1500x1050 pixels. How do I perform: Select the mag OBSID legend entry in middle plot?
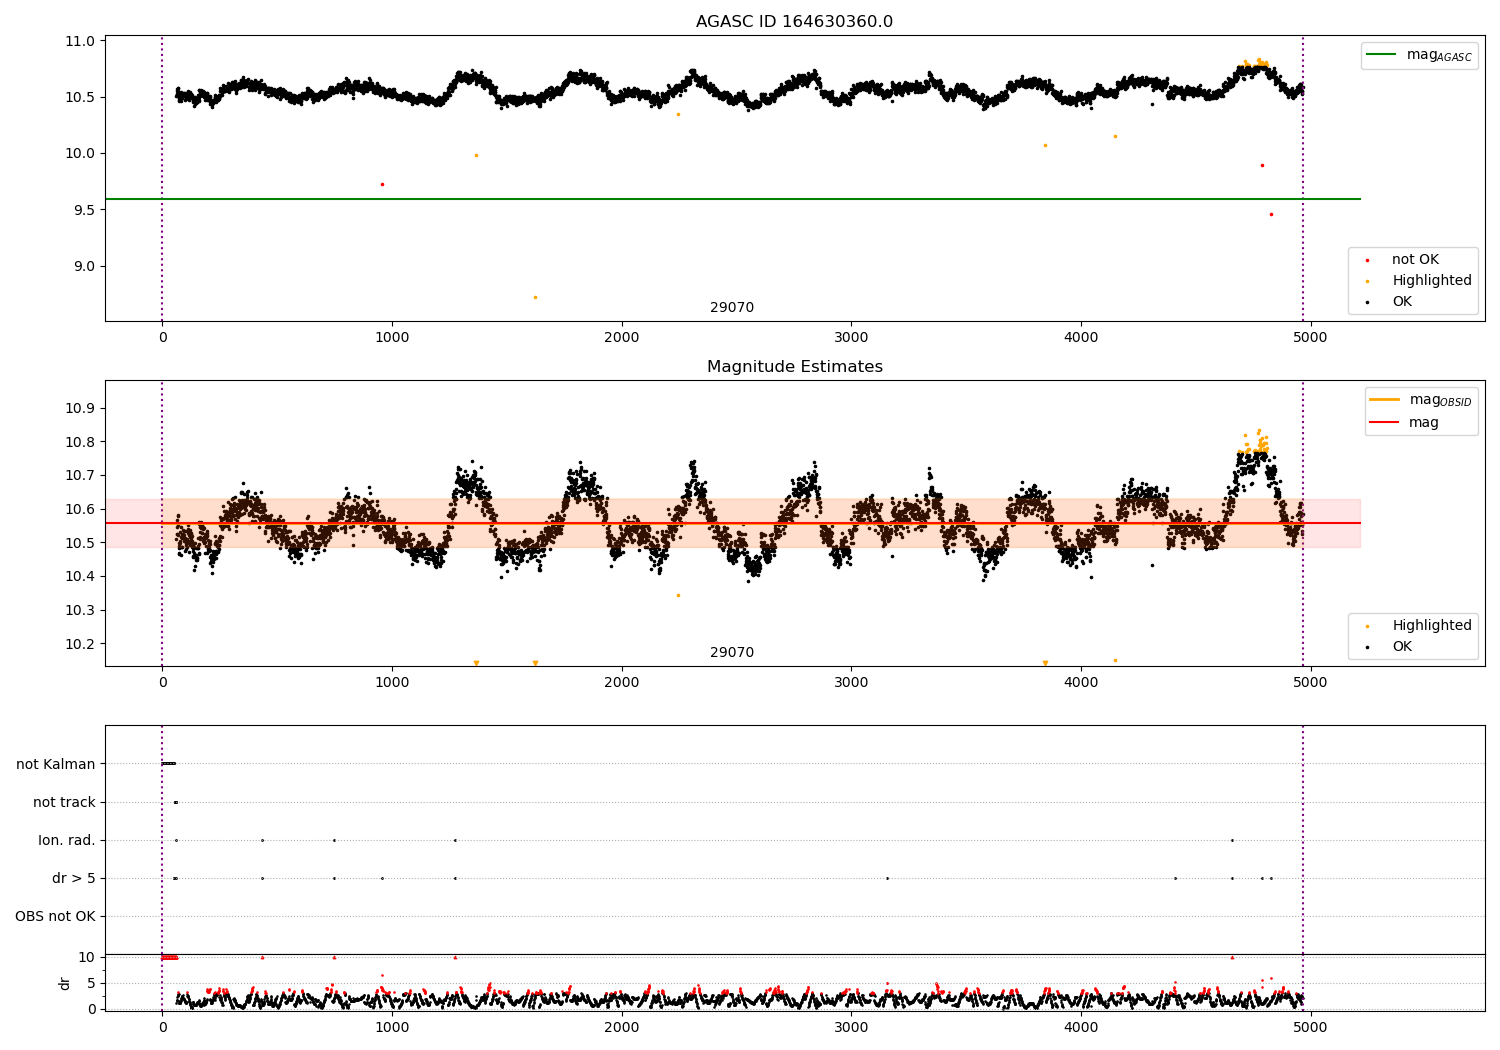click(1420, 400)
